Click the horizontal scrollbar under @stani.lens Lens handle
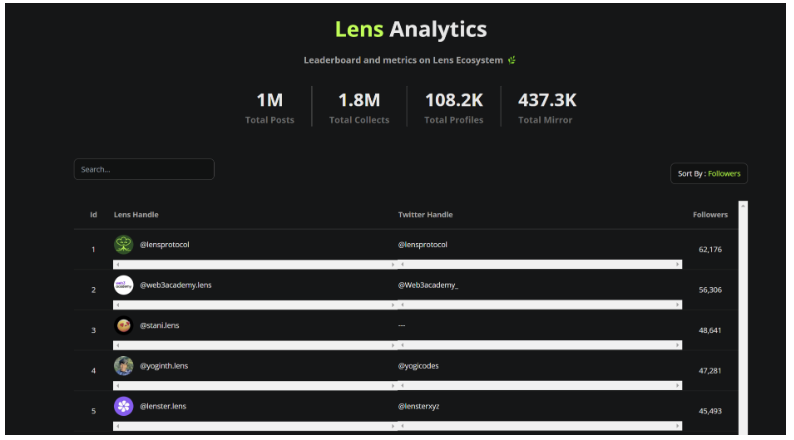The height and width of the screenshot is (440, 794). (x=255, y=345)
